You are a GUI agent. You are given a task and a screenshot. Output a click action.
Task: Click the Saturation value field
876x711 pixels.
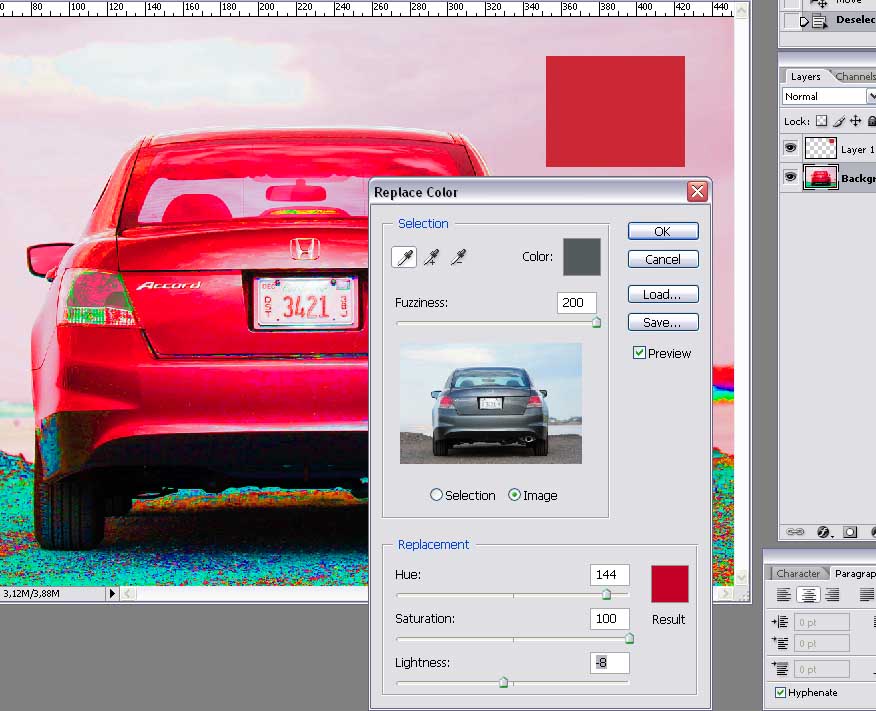[x=610, y=619]
